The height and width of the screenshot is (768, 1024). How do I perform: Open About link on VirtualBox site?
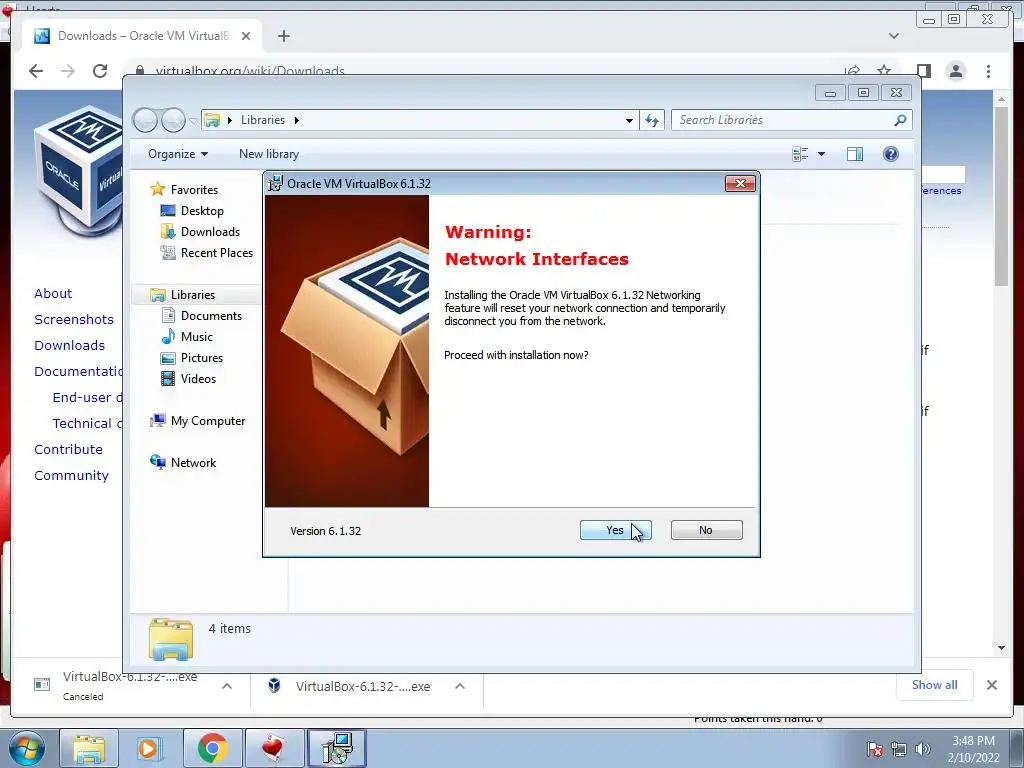53,294
